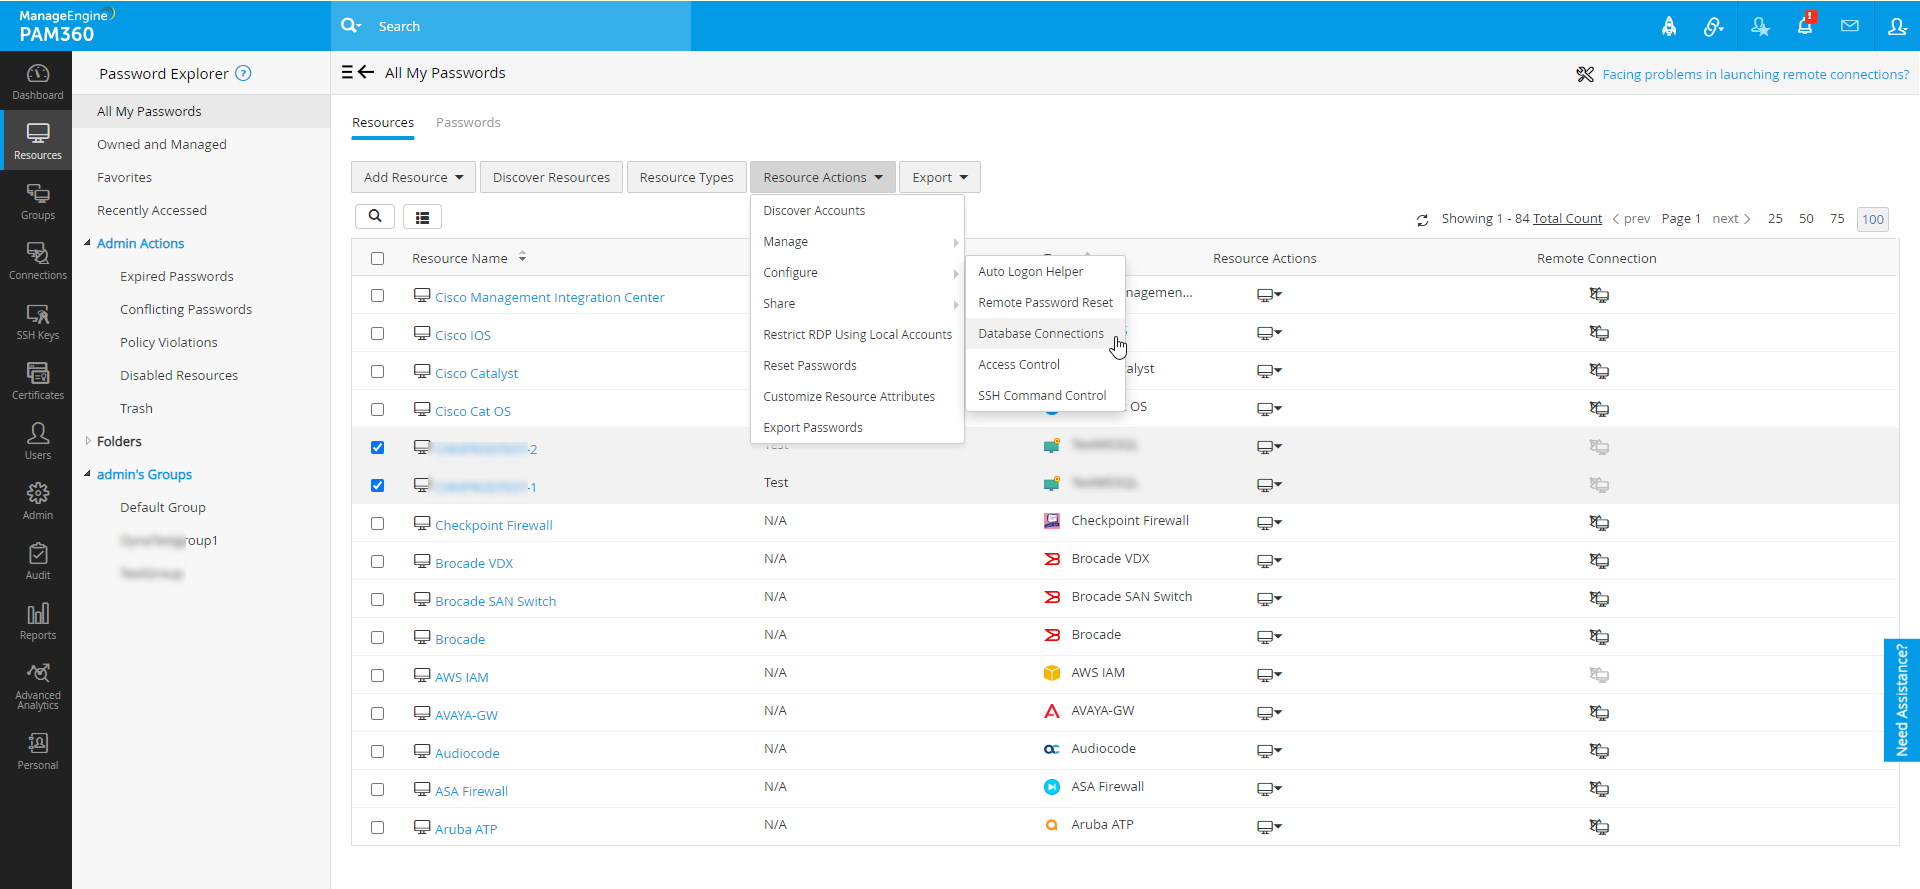Viewport: 1920px width, 889px height.
Task: Open the SSH Keys sidebar section
Action: (37, 322)
